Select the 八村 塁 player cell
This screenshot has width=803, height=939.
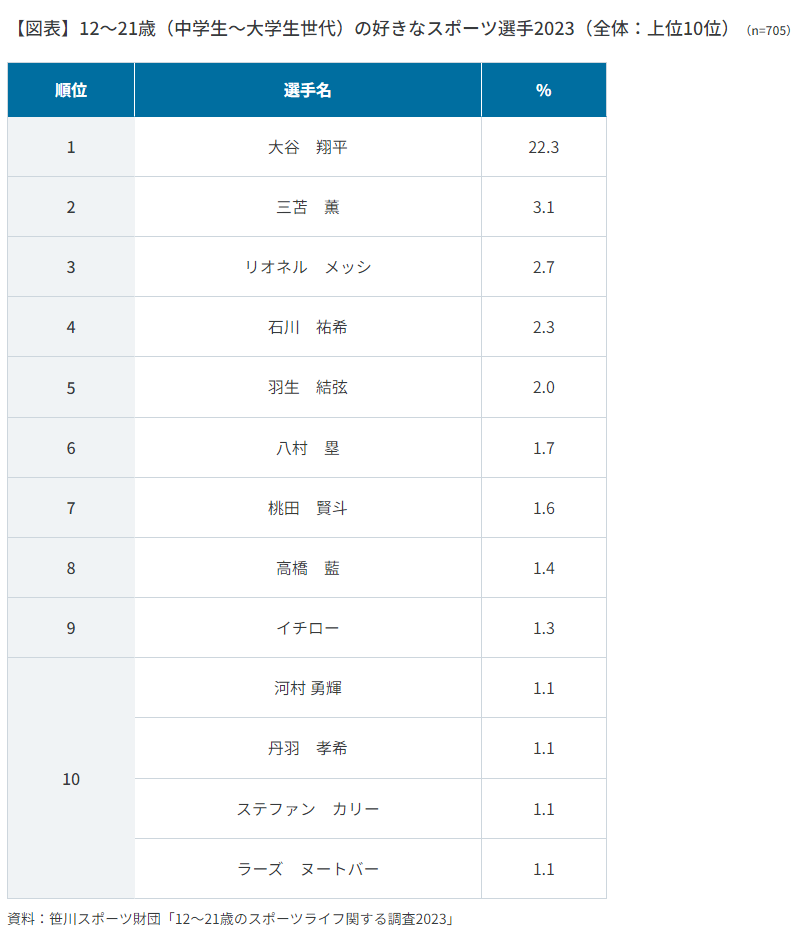(x=308, y=448)
